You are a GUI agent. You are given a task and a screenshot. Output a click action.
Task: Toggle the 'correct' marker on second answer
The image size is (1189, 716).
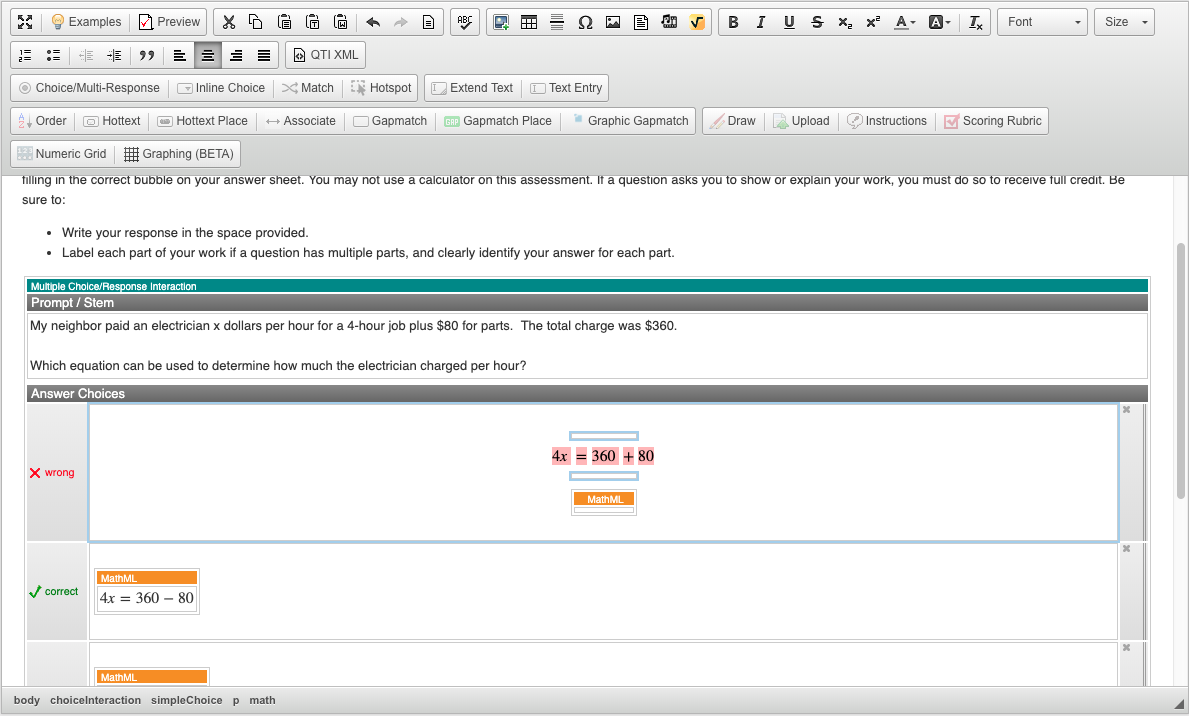[x=54, y=592]
